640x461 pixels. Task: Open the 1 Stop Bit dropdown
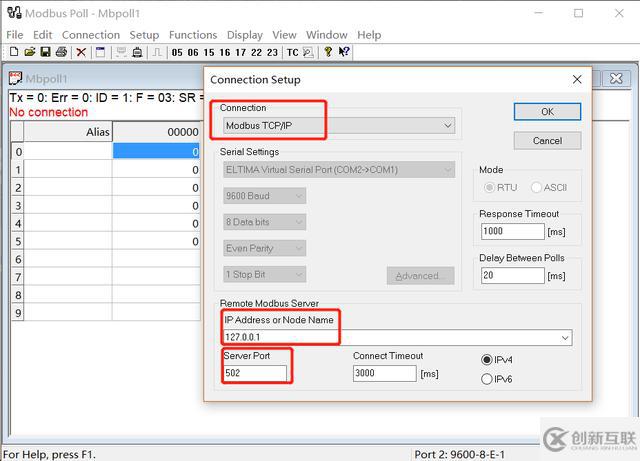point(264,274)
